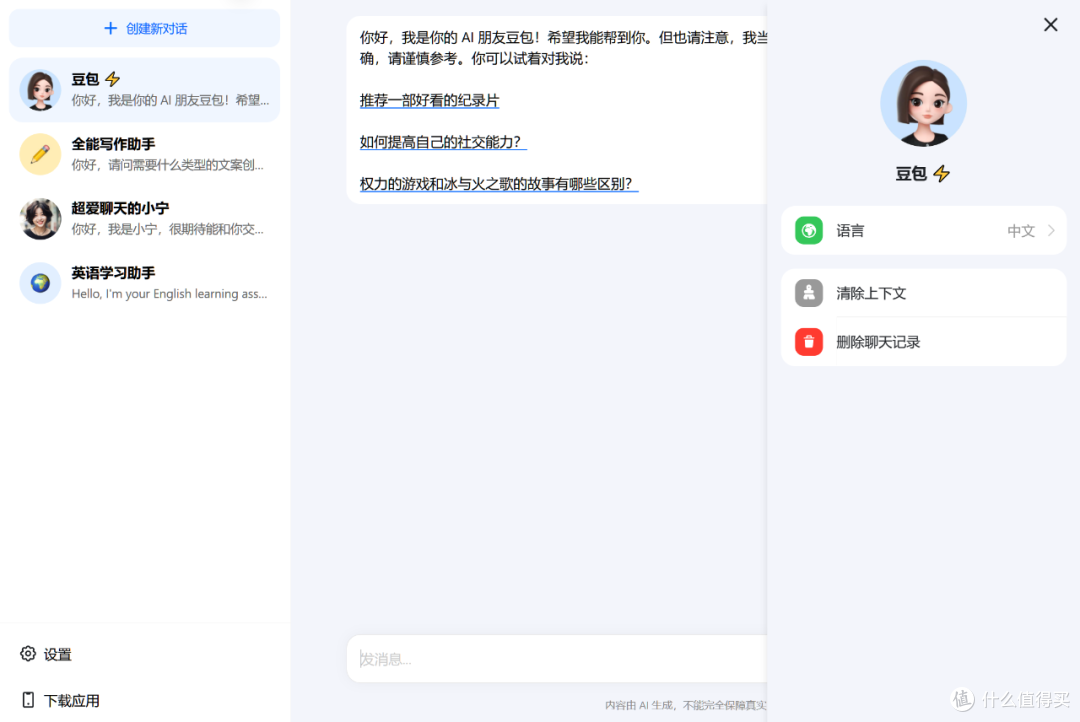
Task: Focus the 发消息 message input field
Action: click(557, 659)
